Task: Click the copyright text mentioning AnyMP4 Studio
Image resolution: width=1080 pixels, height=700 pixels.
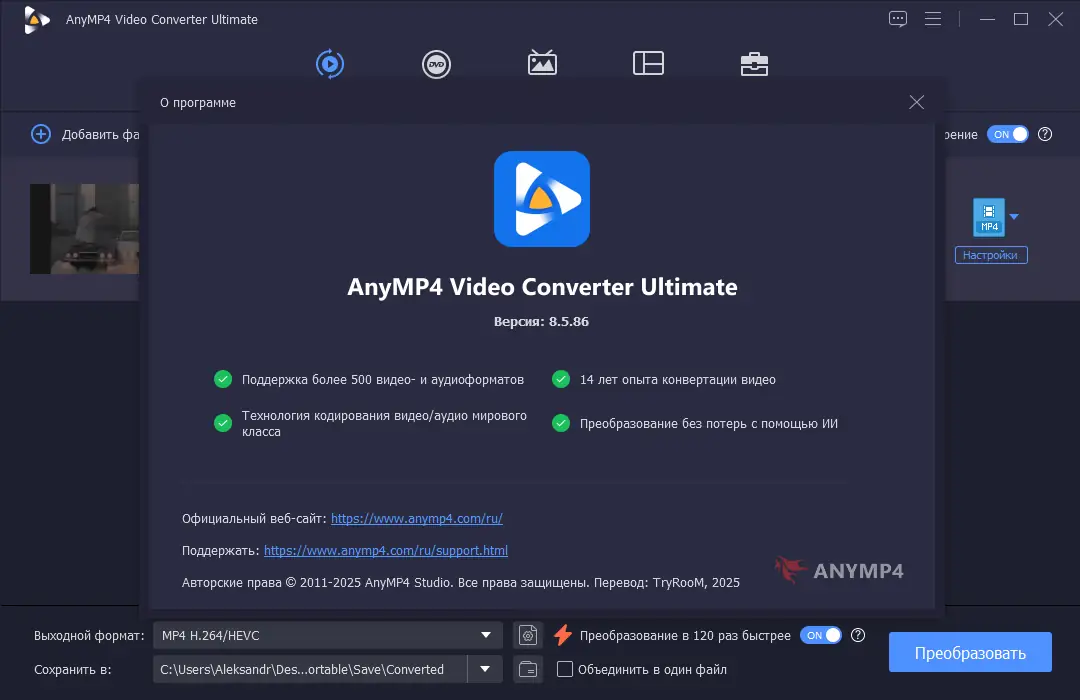Action: (461, 583)
